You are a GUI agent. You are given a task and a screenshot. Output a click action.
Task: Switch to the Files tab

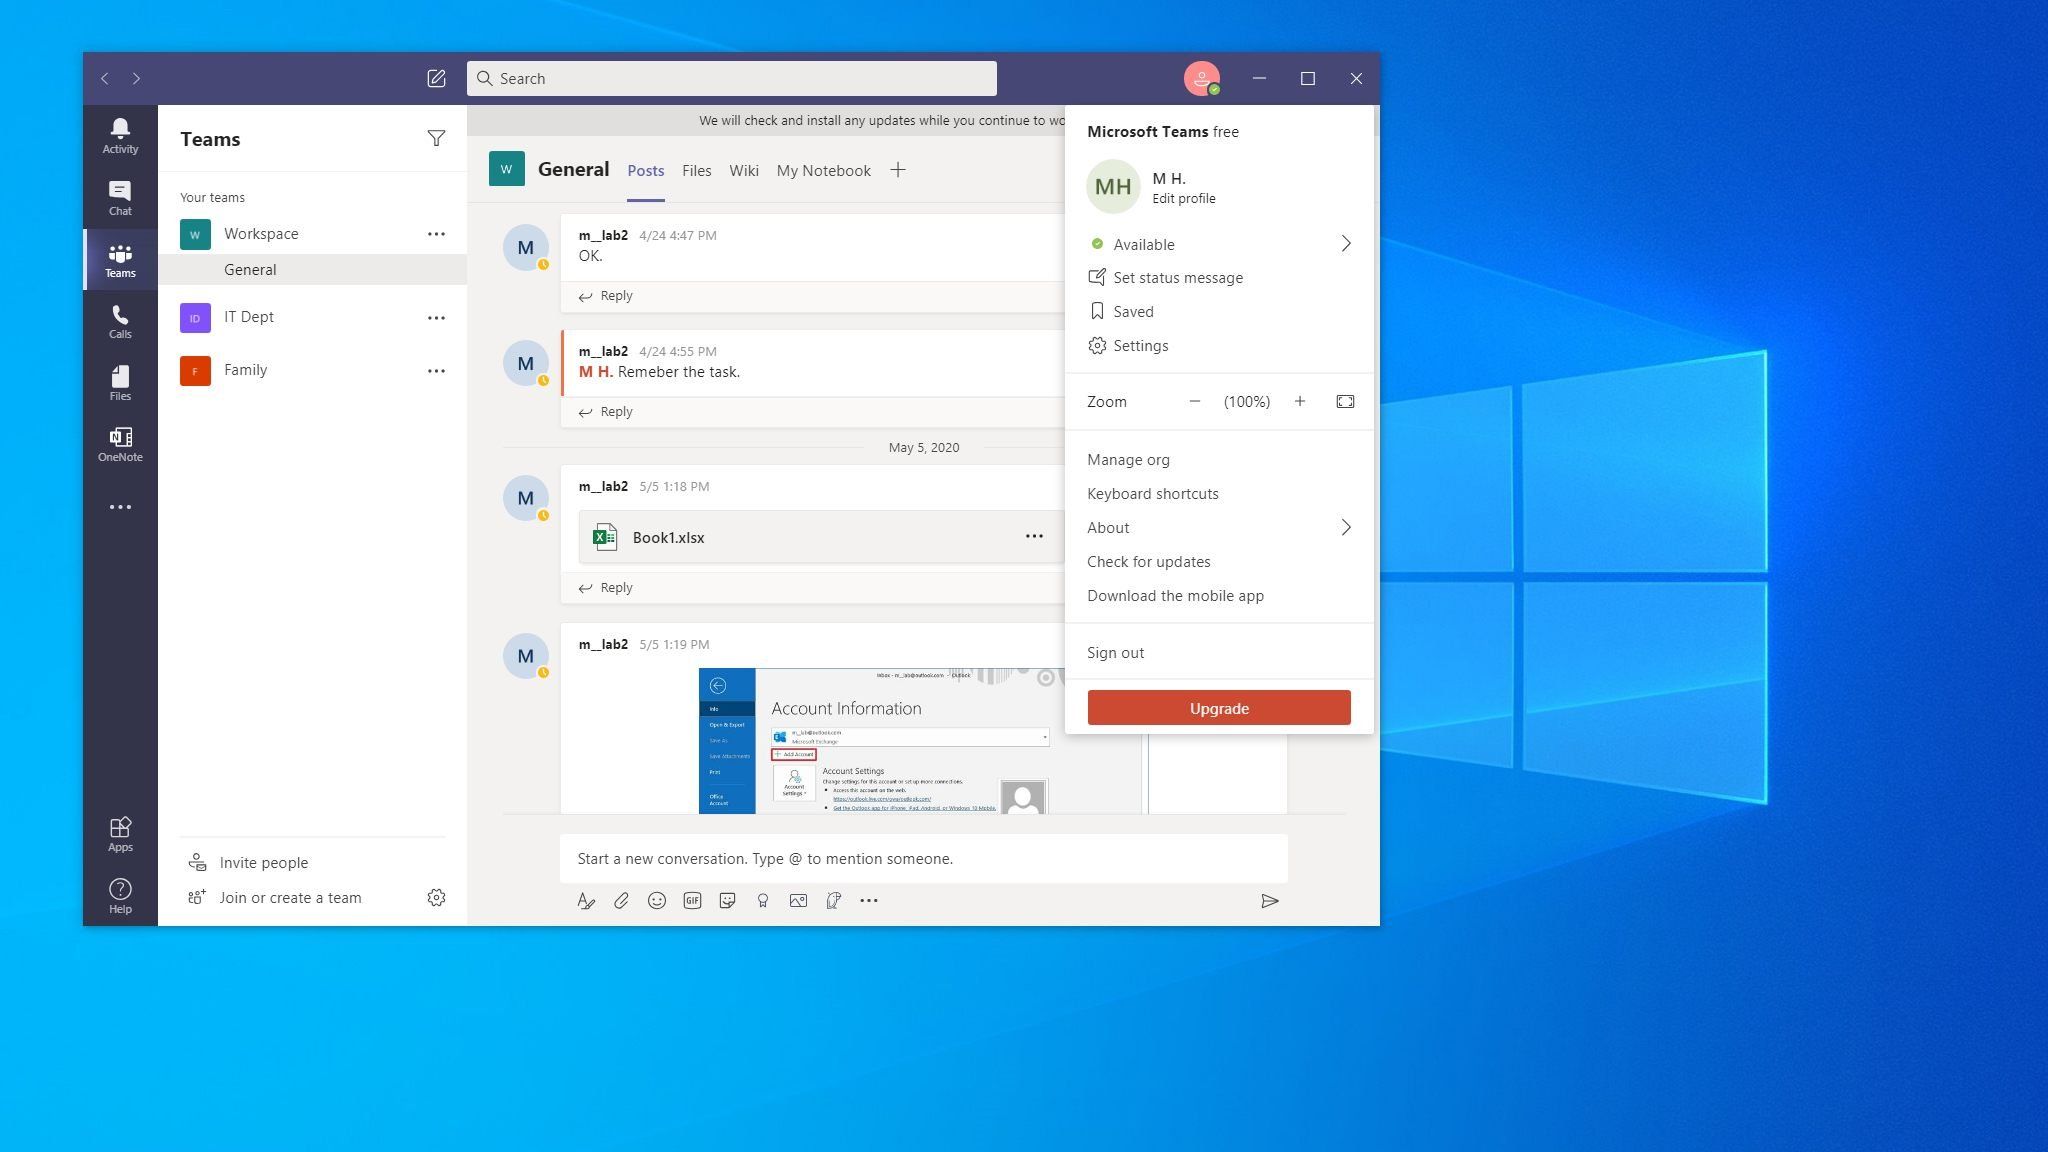coord(696,171)
